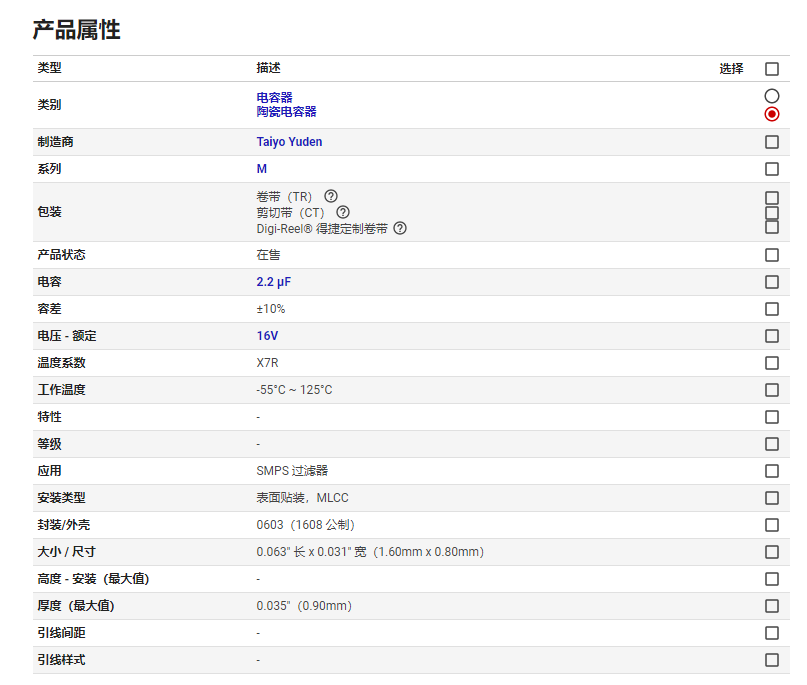Click the 封装/外壳 row label

(64, 525)
